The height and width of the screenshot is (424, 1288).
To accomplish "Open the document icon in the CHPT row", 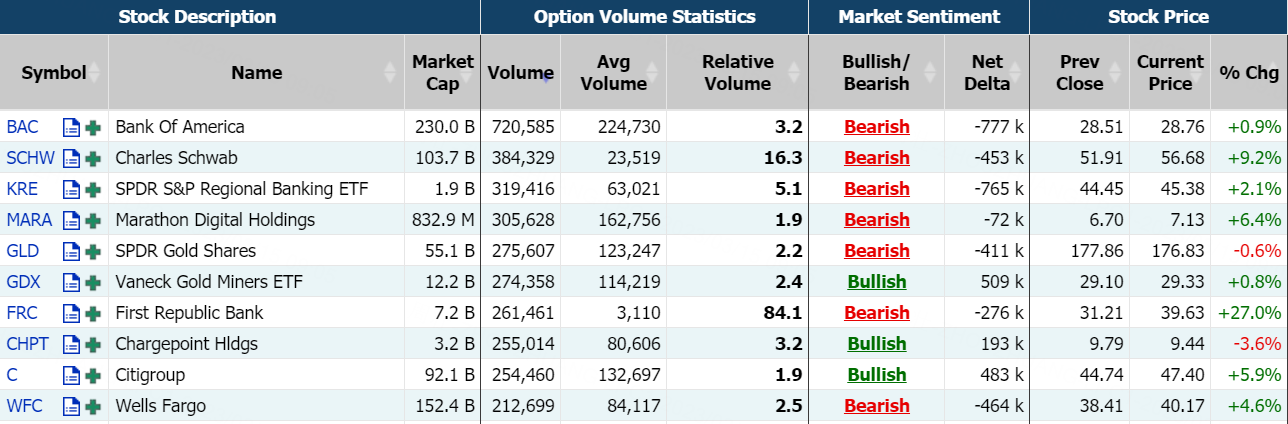I will [x=71, y=344].
